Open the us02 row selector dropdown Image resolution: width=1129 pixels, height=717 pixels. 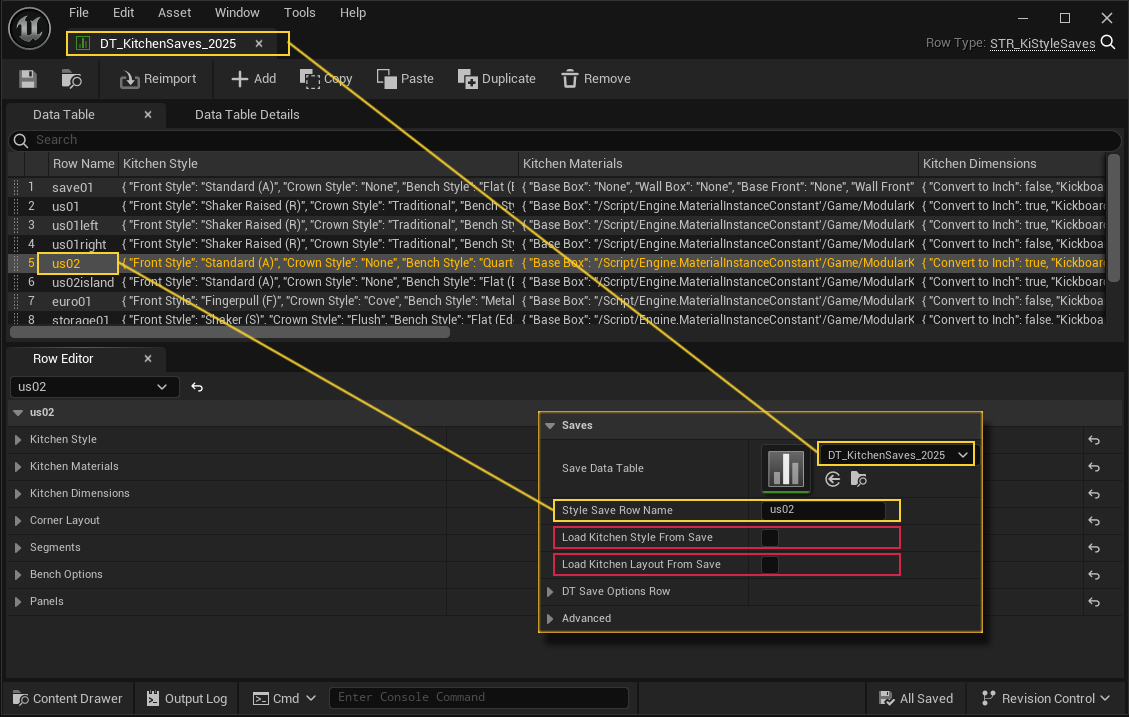tap(94, 387)
